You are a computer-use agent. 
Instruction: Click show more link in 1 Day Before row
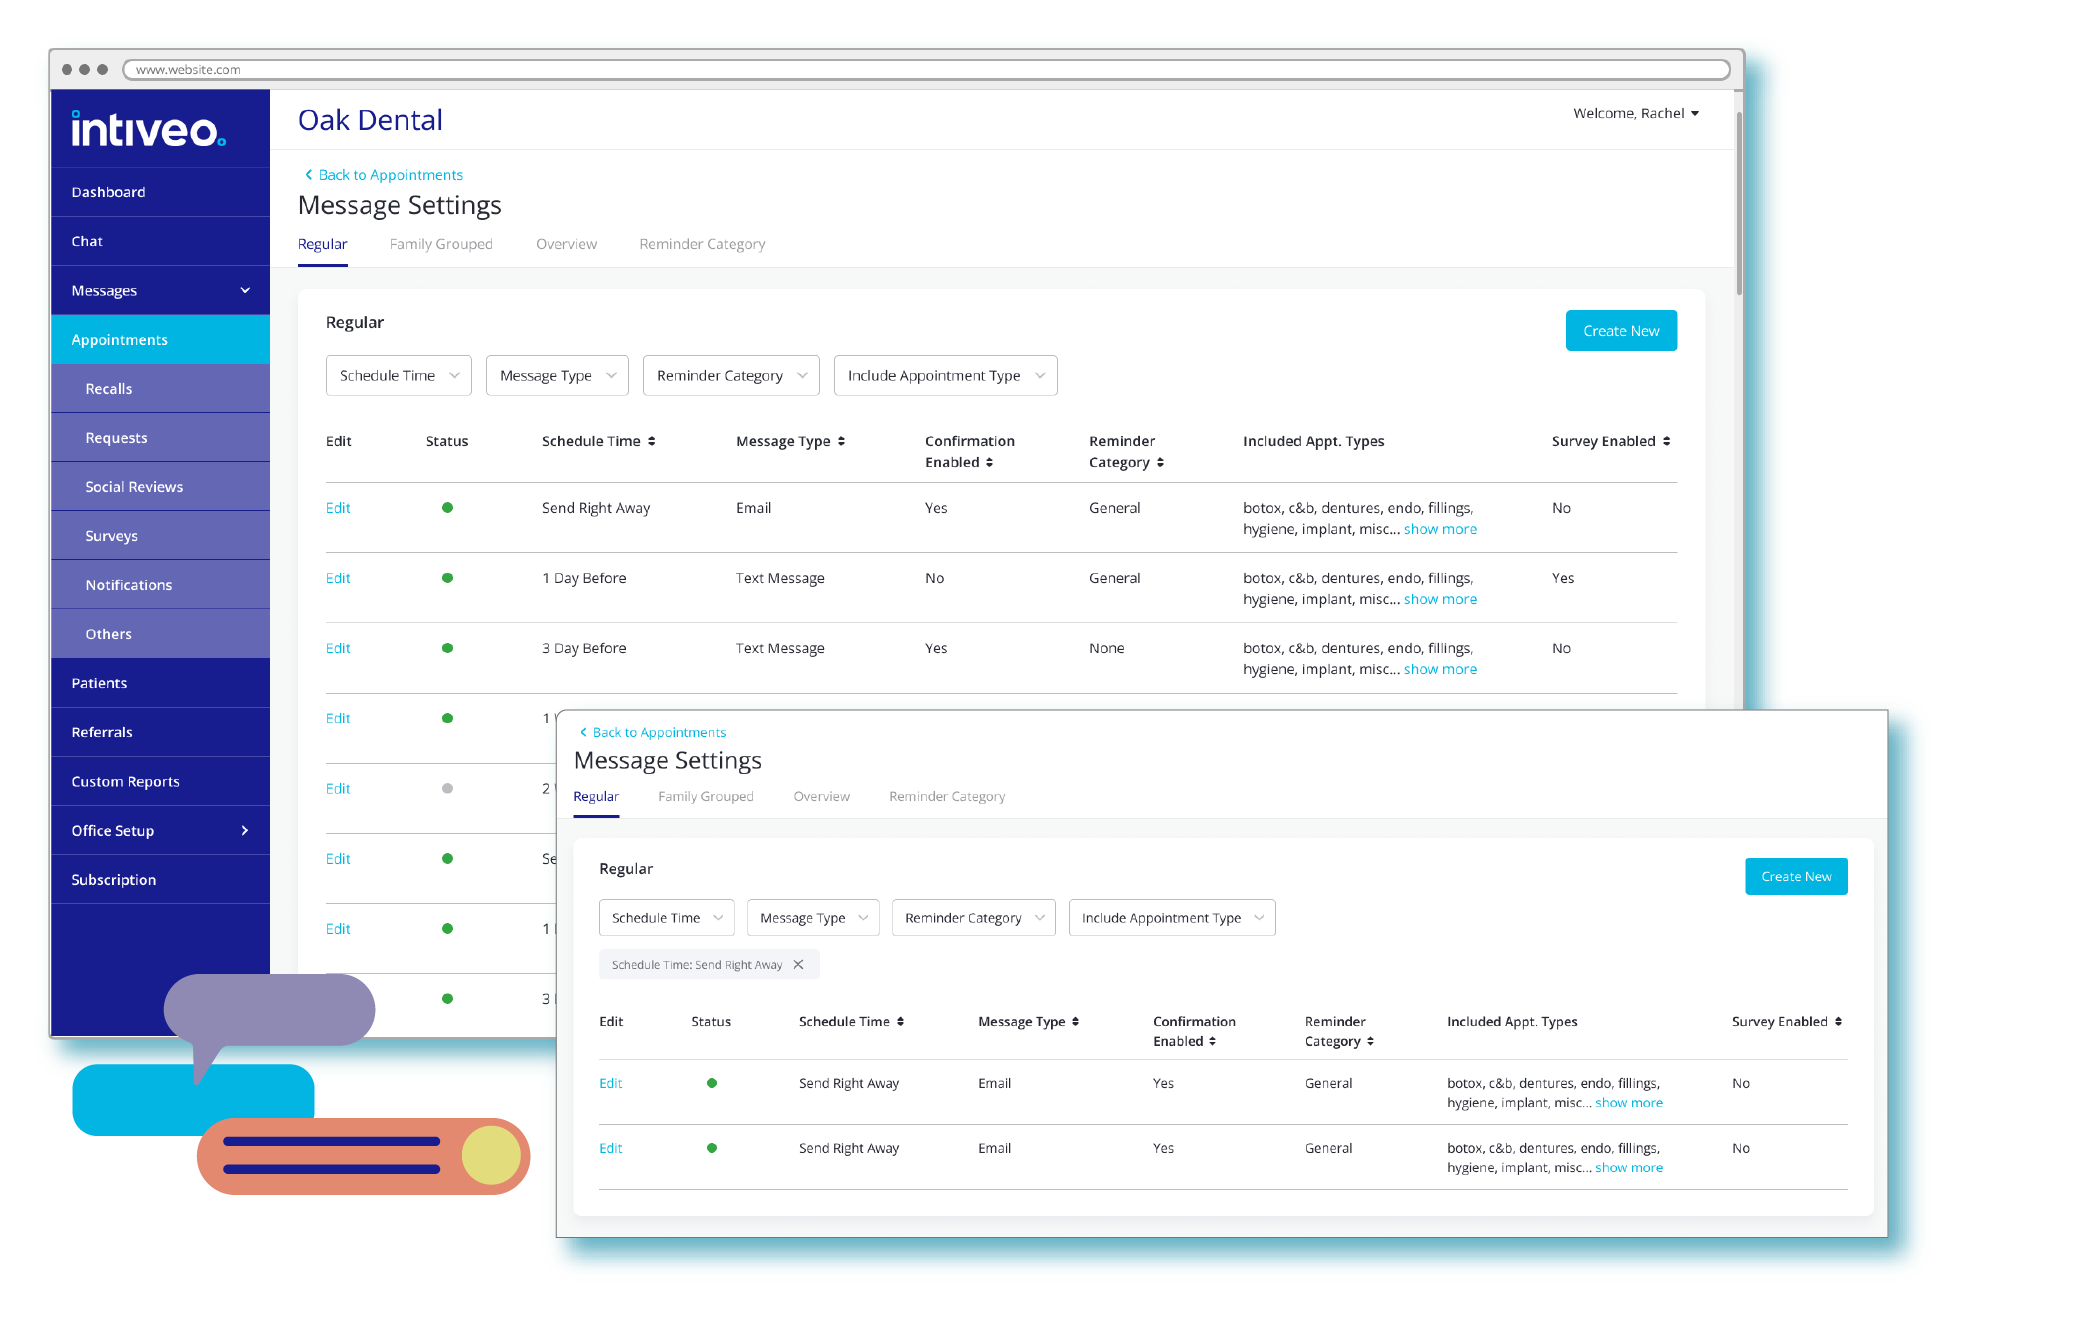pyautogui.click(x=1439, y=599)
